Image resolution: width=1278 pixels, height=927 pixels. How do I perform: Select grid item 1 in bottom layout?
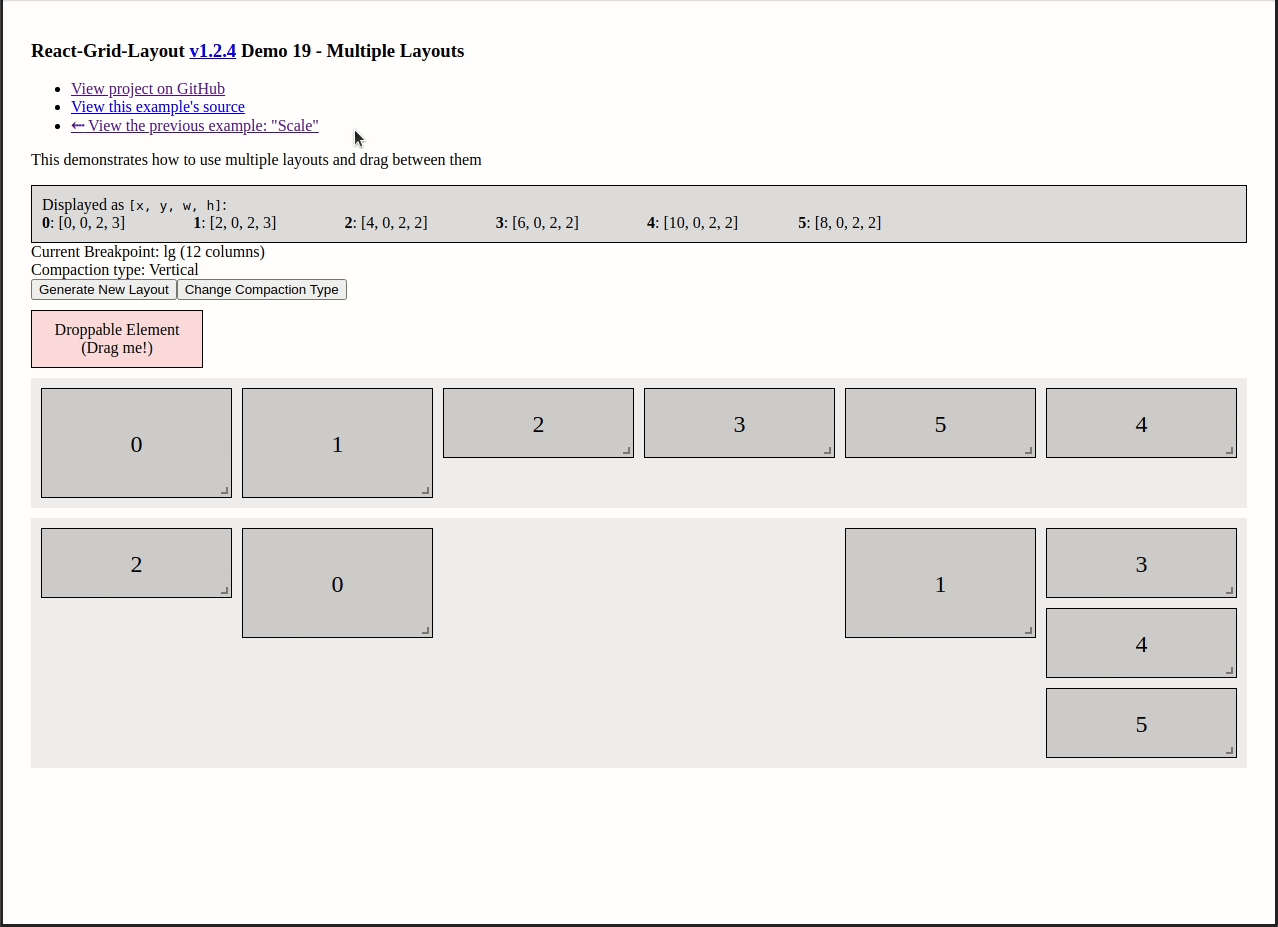pyautogui.click(x=940, y=583)
